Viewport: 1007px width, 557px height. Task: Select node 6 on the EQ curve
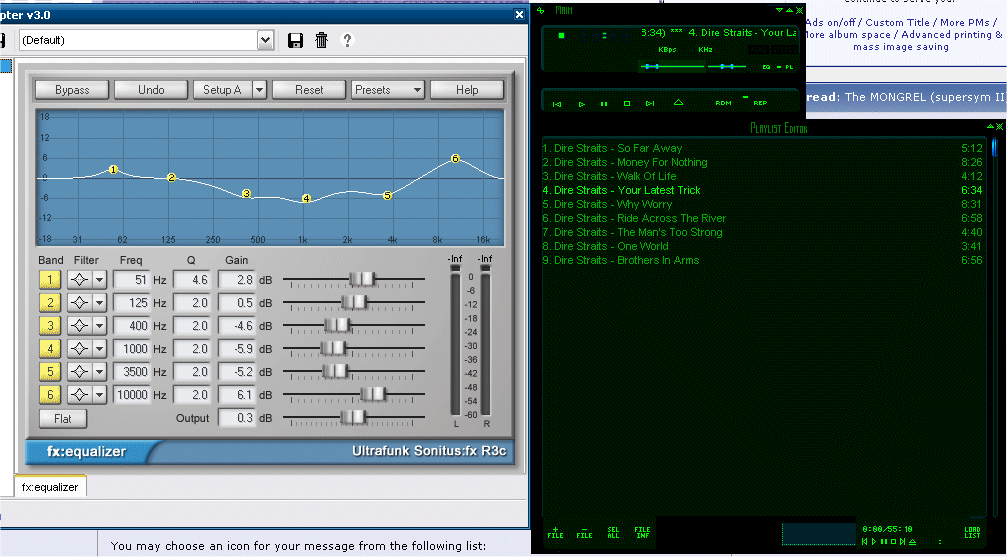(x=455, y=159)
